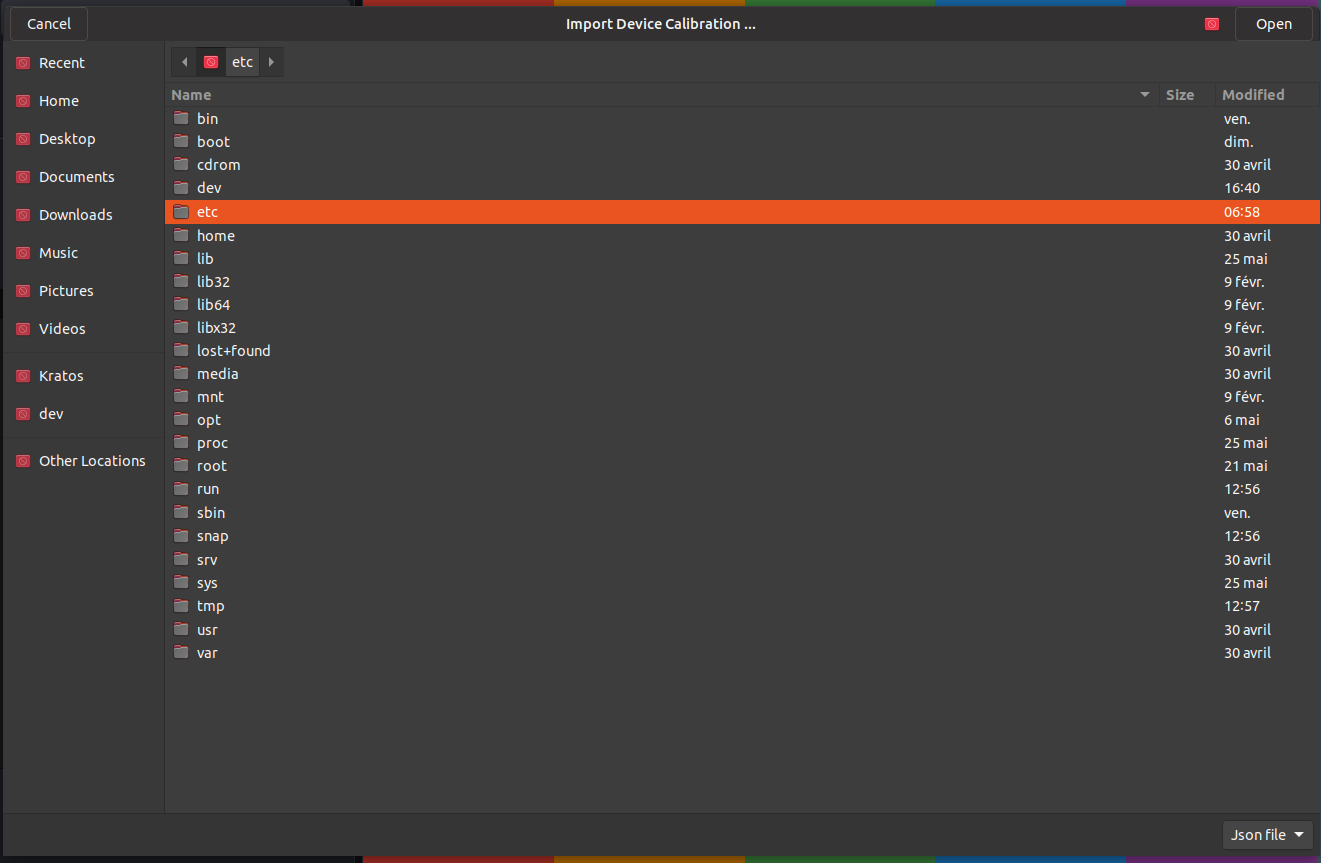This screenshot has height=863, width=1321.
Task: Open the Pictures folder from the sidebar
Action: 66,290
